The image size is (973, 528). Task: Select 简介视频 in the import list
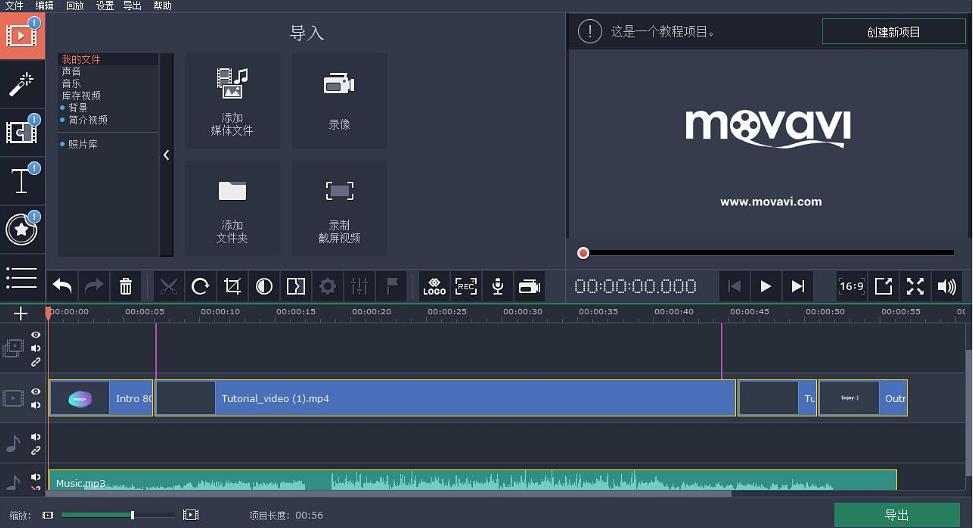point(87,120)
